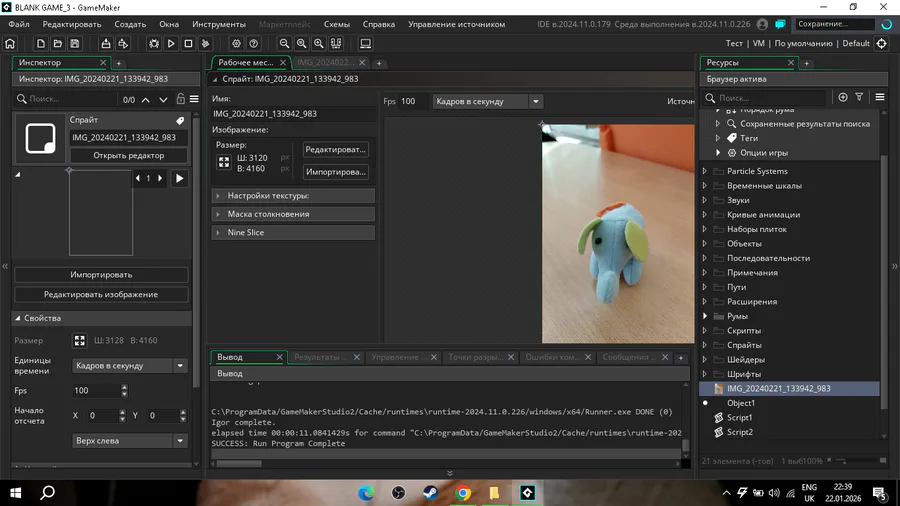Reset zoom magnifier icon in toolbar
Viewport: 900px width, 506px height.
pos(301,44)
